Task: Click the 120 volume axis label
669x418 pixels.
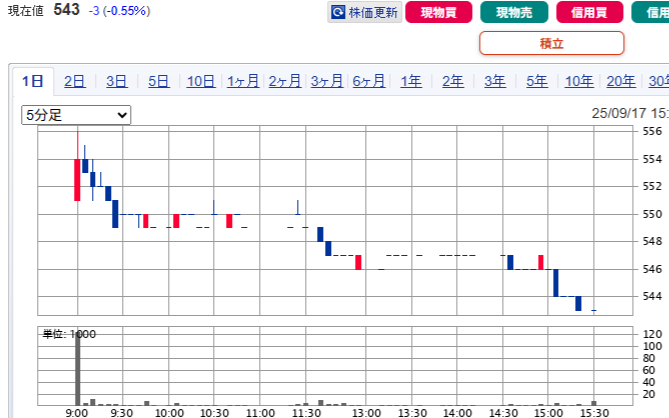Action: (x=652, y=334)
